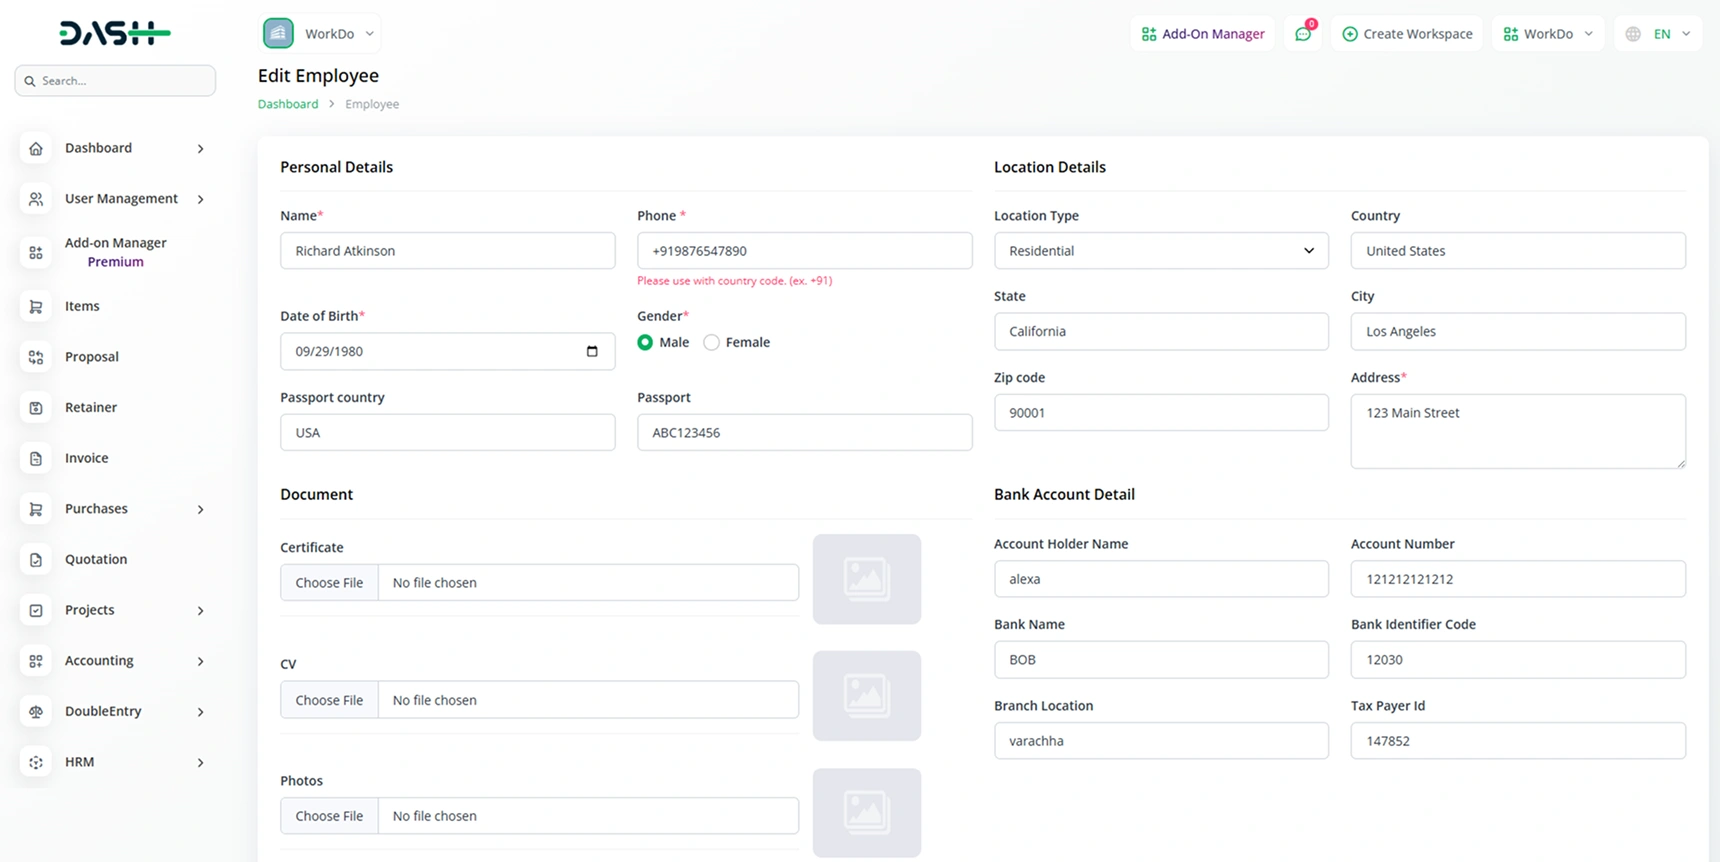Expand the Accounting menu chevron
The height and width of the screenshot is (862, 1720).
pyautogui.click(x=201, y=662)
